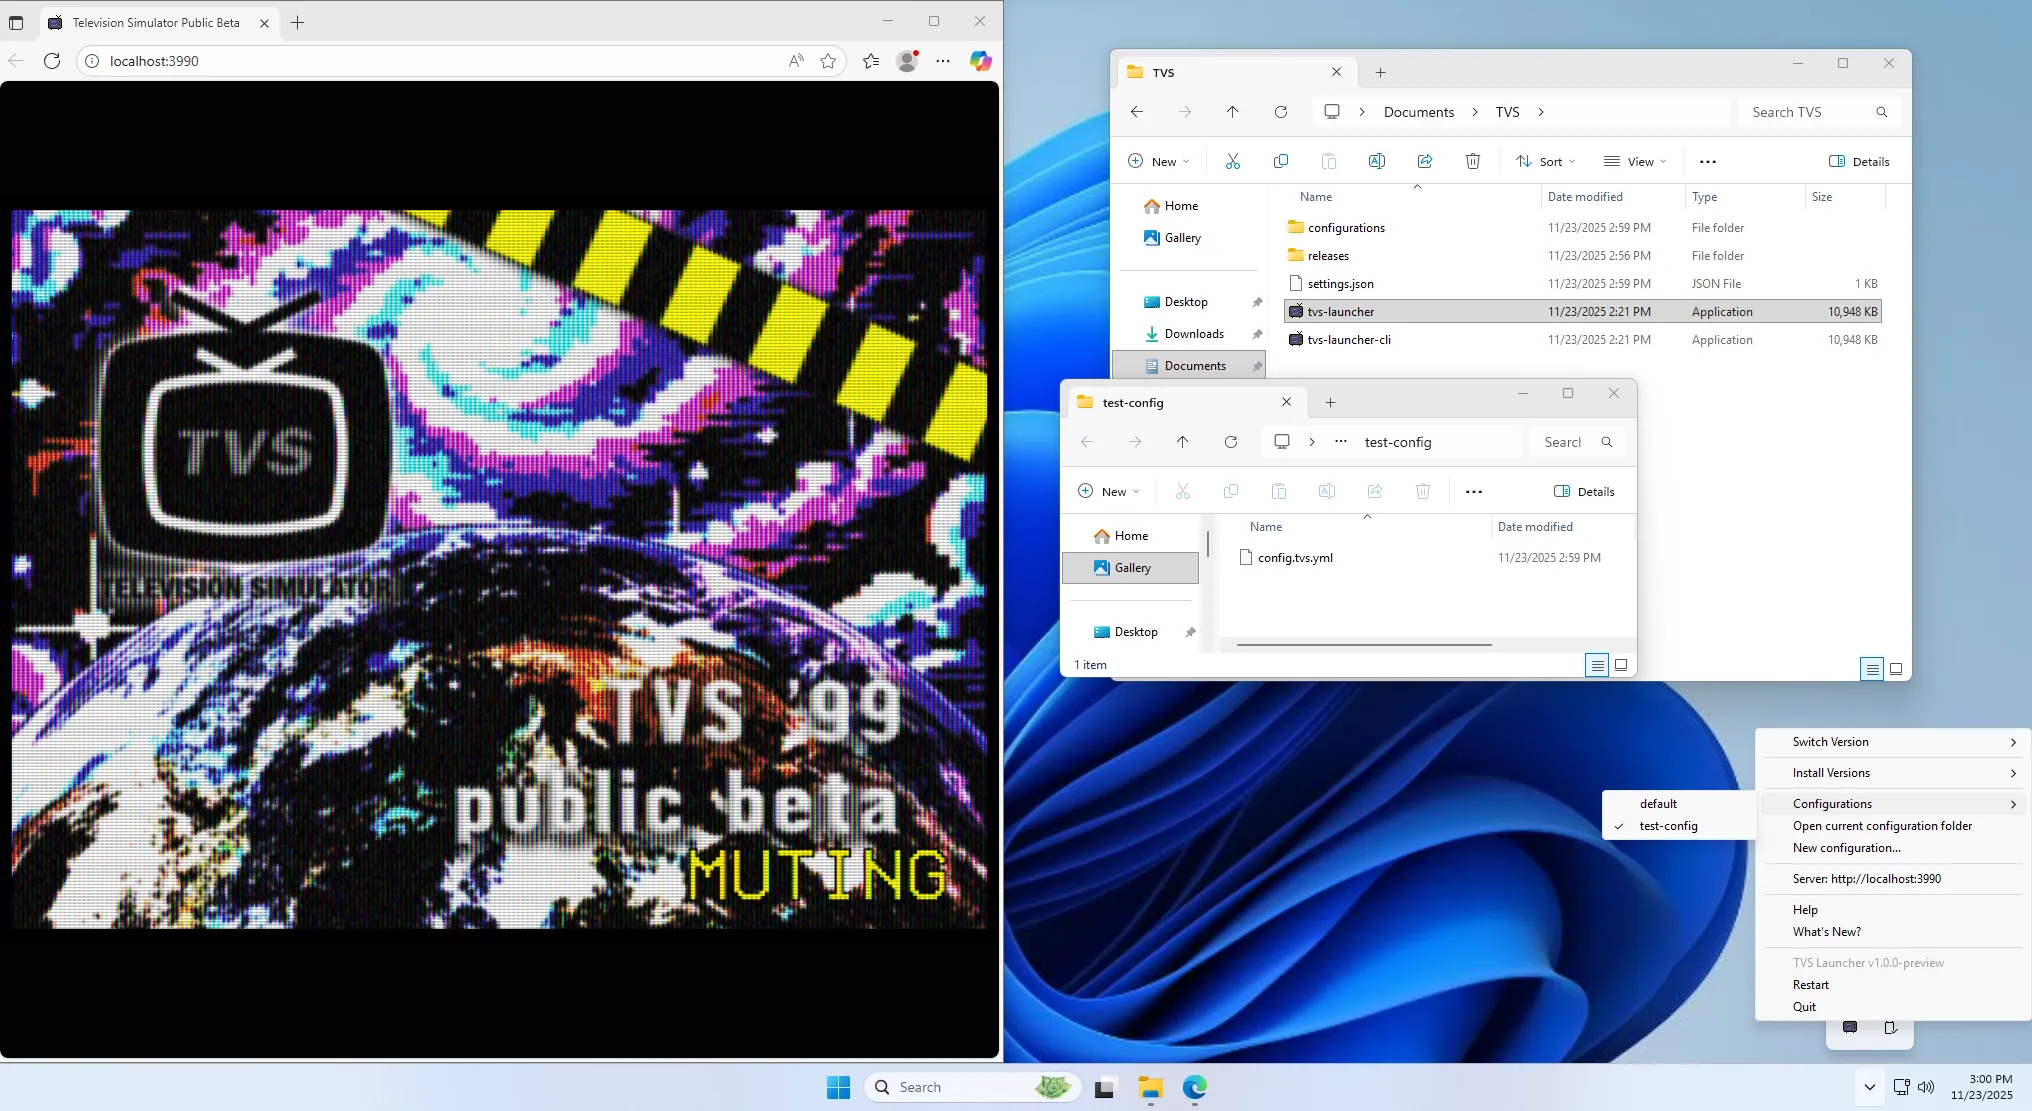Viewport: 2032px width, 1111px height.
Task: Click the Microsoft Edge icon on the taskbar
Action: point(1193,1087)
